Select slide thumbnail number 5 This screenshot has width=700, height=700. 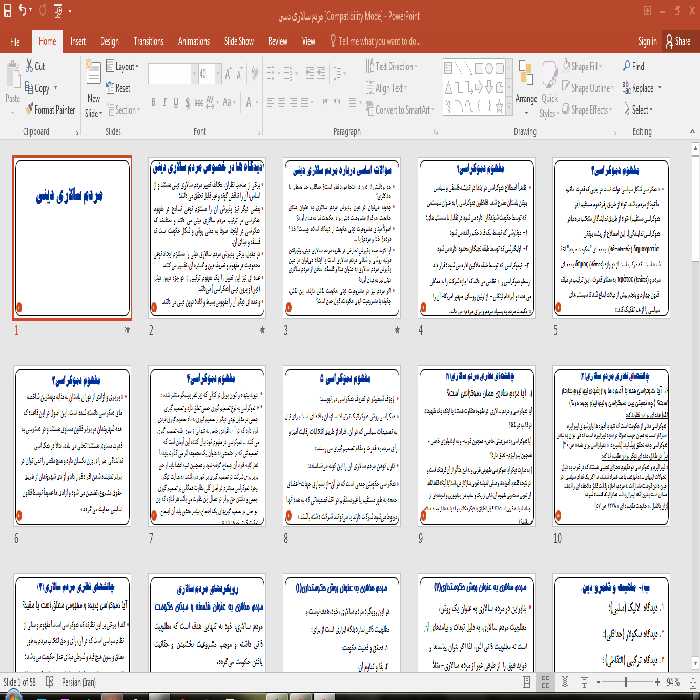tap(611, 238)
